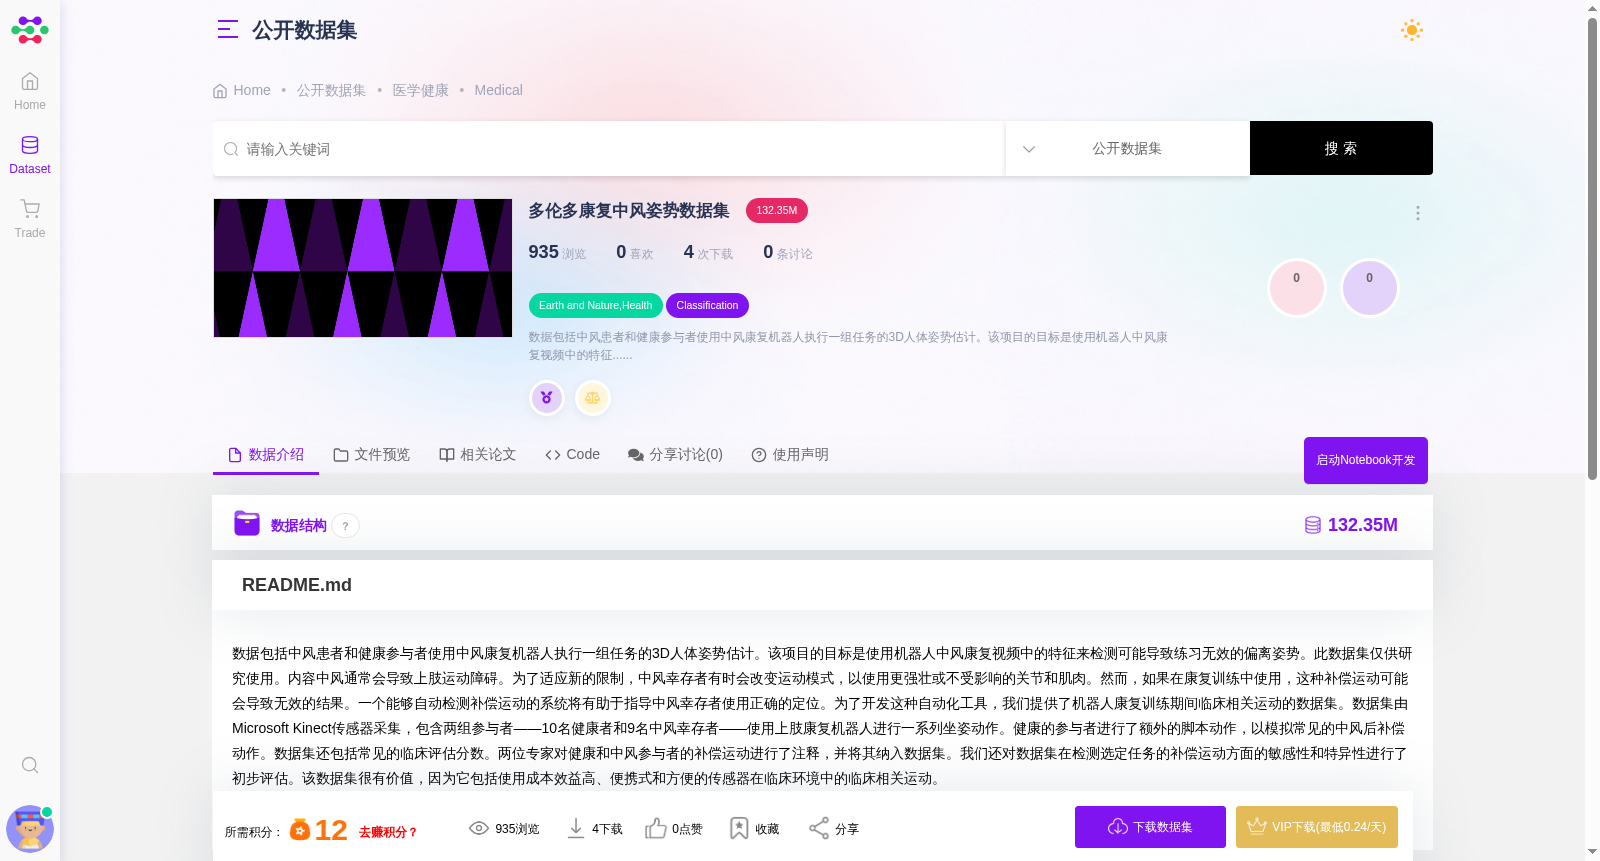The image size is (1600, 861).
Task: Click the page vertical scrollbar thumb
Action: tap(1592, 248)
